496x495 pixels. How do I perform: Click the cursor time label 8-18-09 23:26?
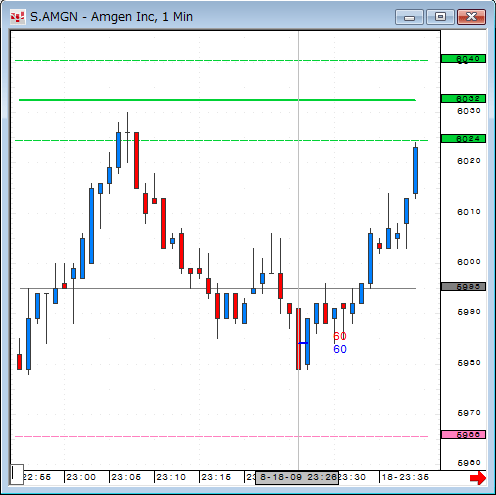[297, 478]
